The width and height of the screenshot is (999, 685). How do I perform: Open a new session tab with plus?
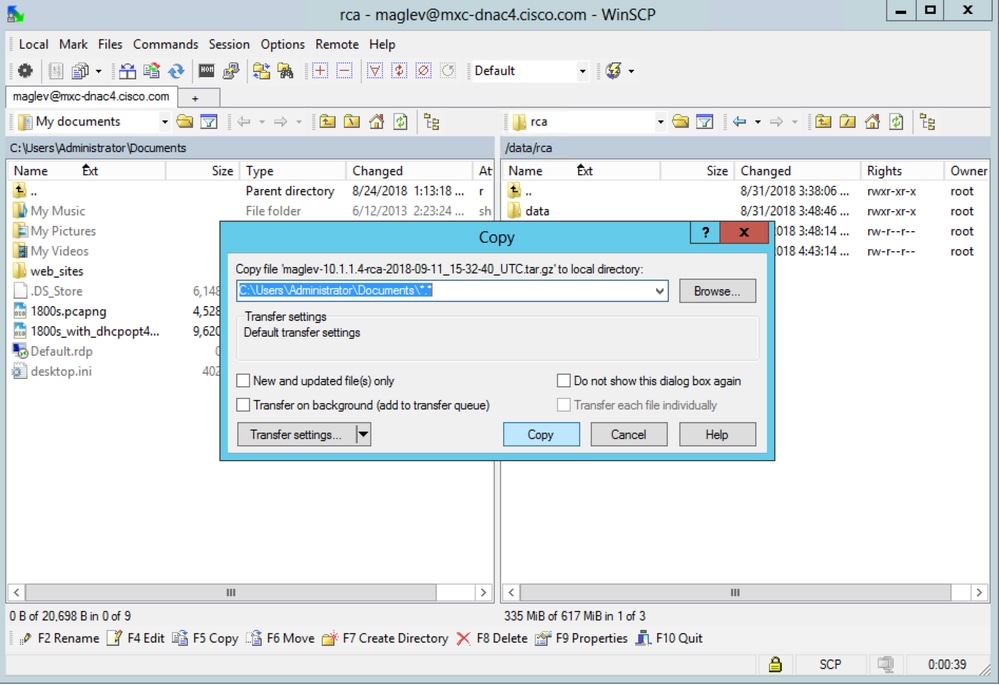tap(196, 98)
